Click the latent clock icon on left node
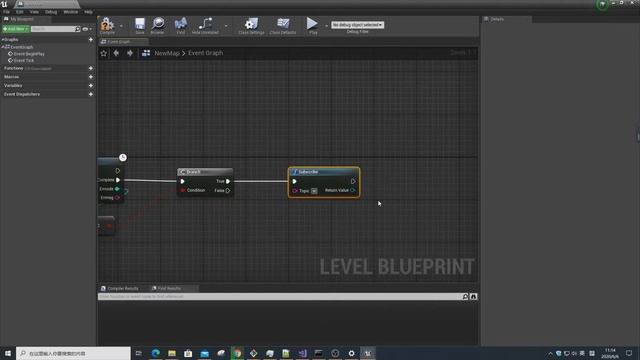This screenshot has height=360, width=640. click(x=123, y=158)
